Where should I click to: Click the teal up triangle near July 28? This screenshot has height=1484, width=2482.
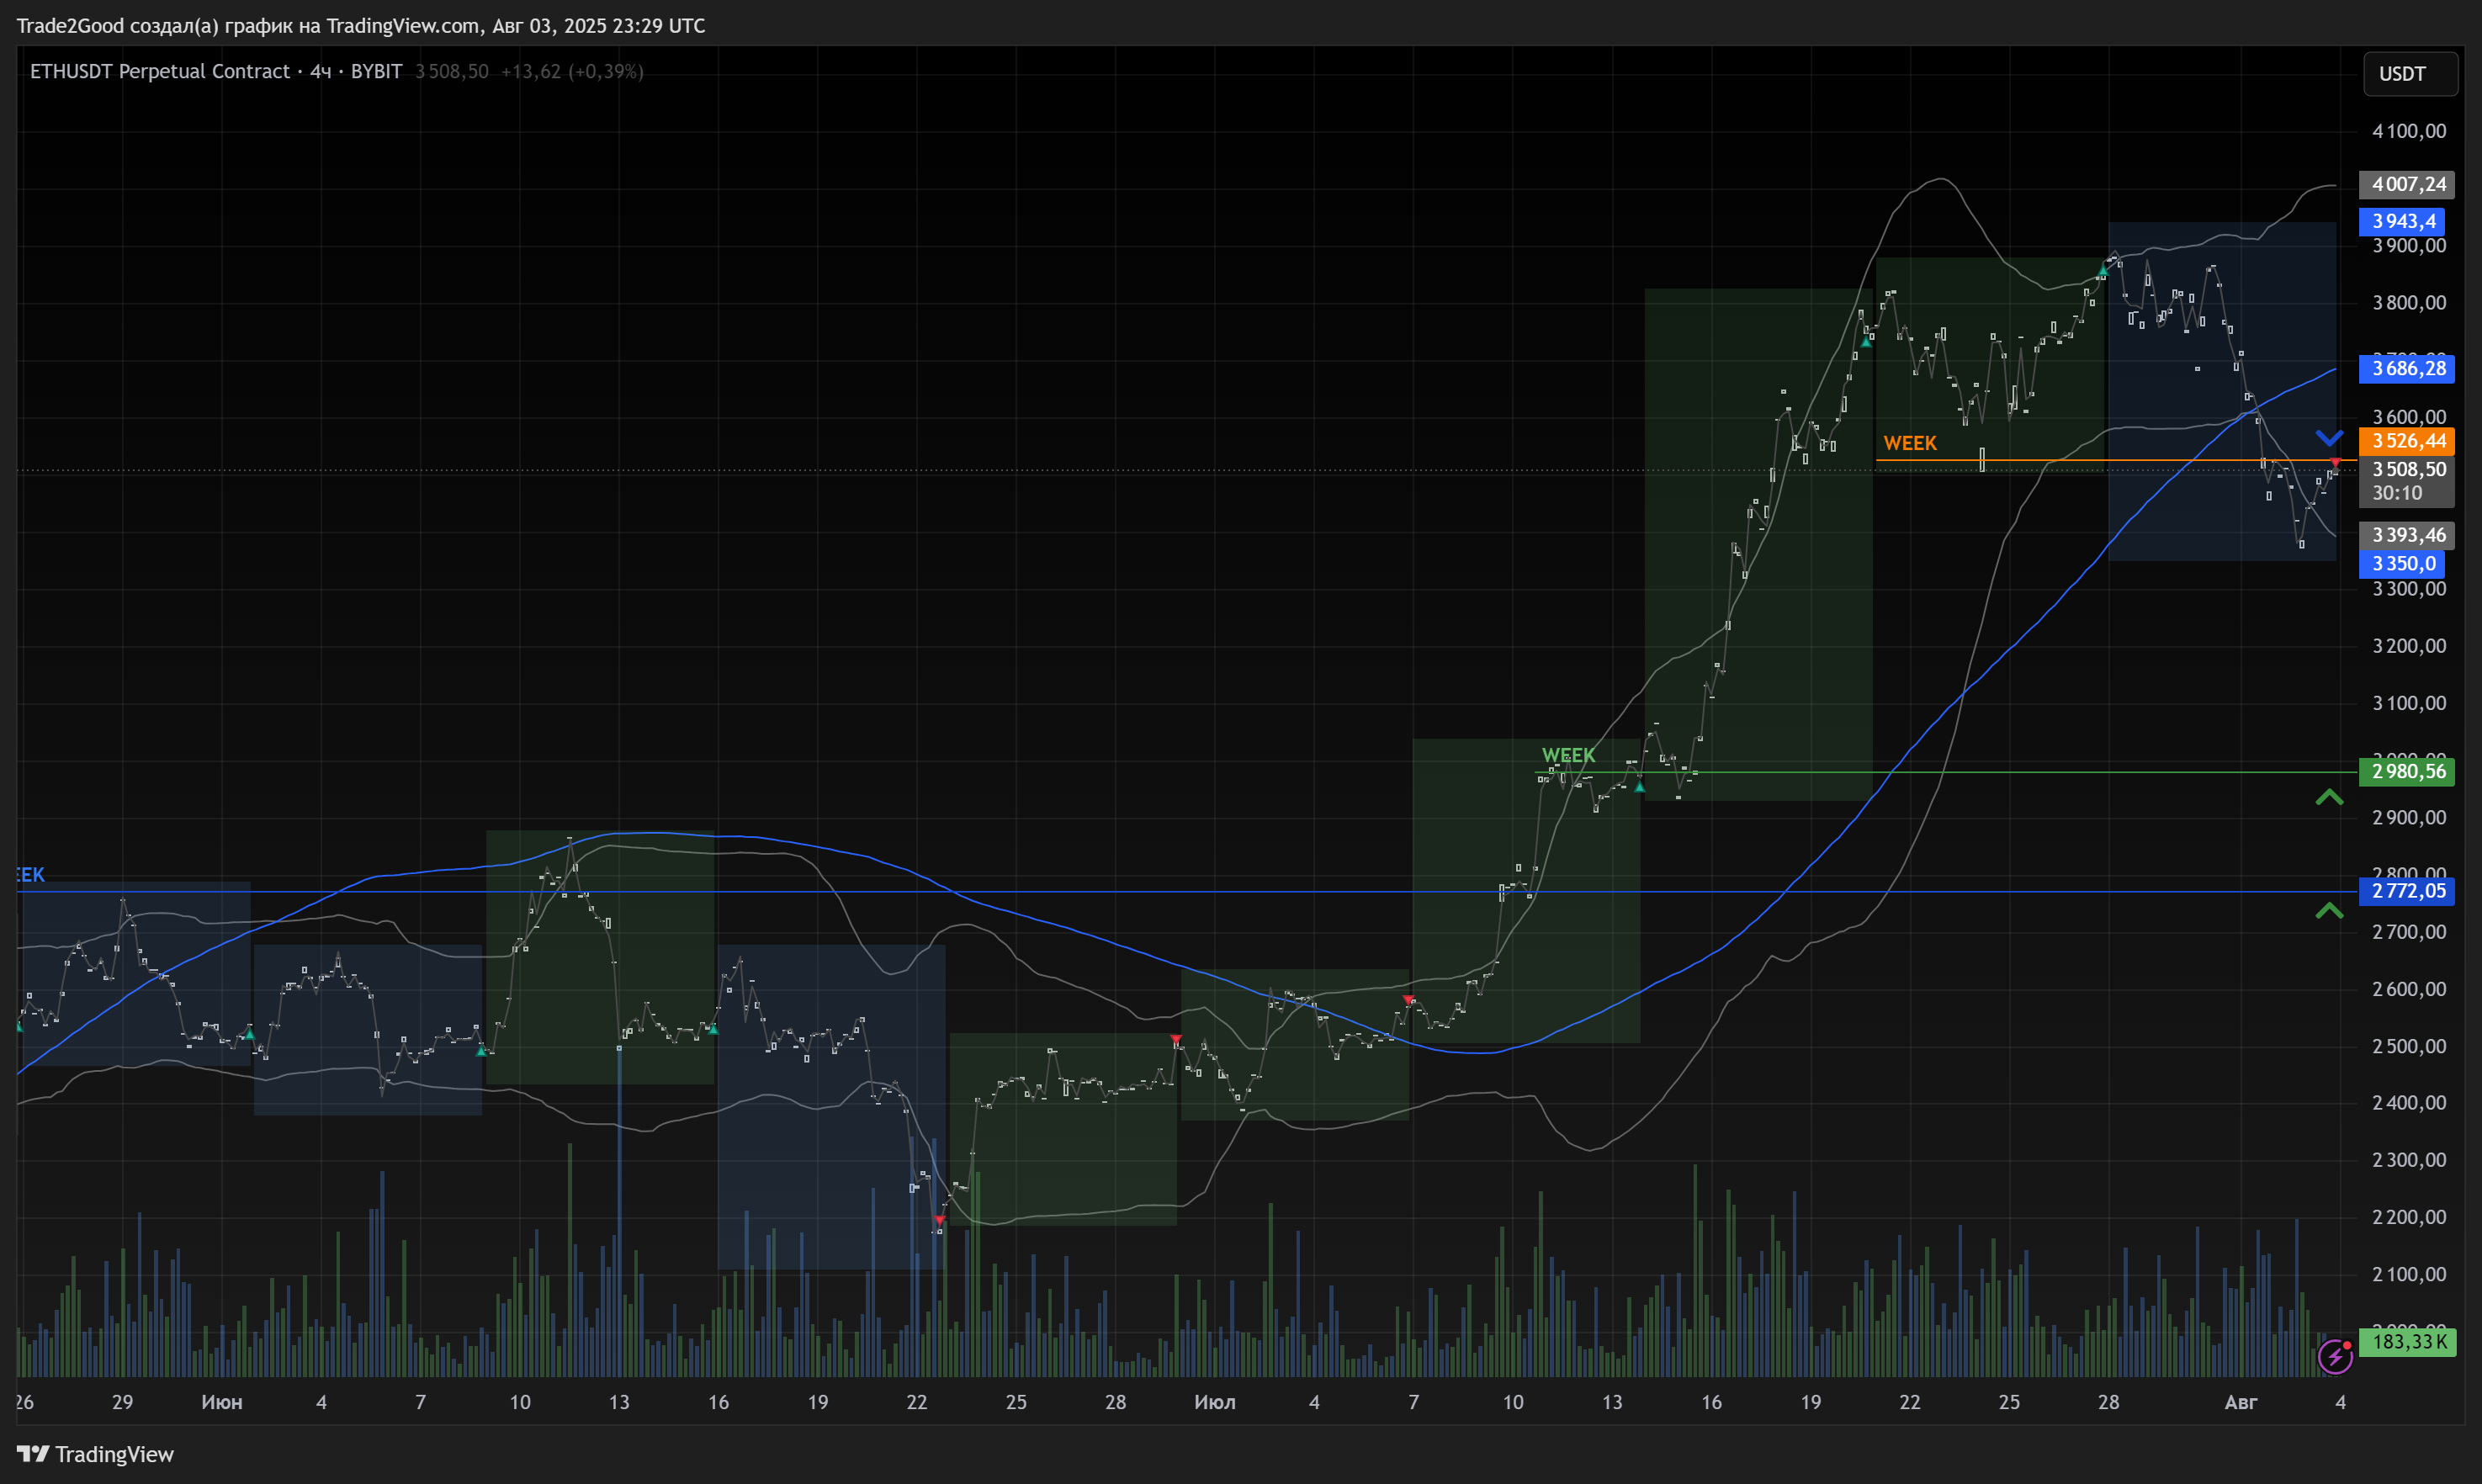2103,271
